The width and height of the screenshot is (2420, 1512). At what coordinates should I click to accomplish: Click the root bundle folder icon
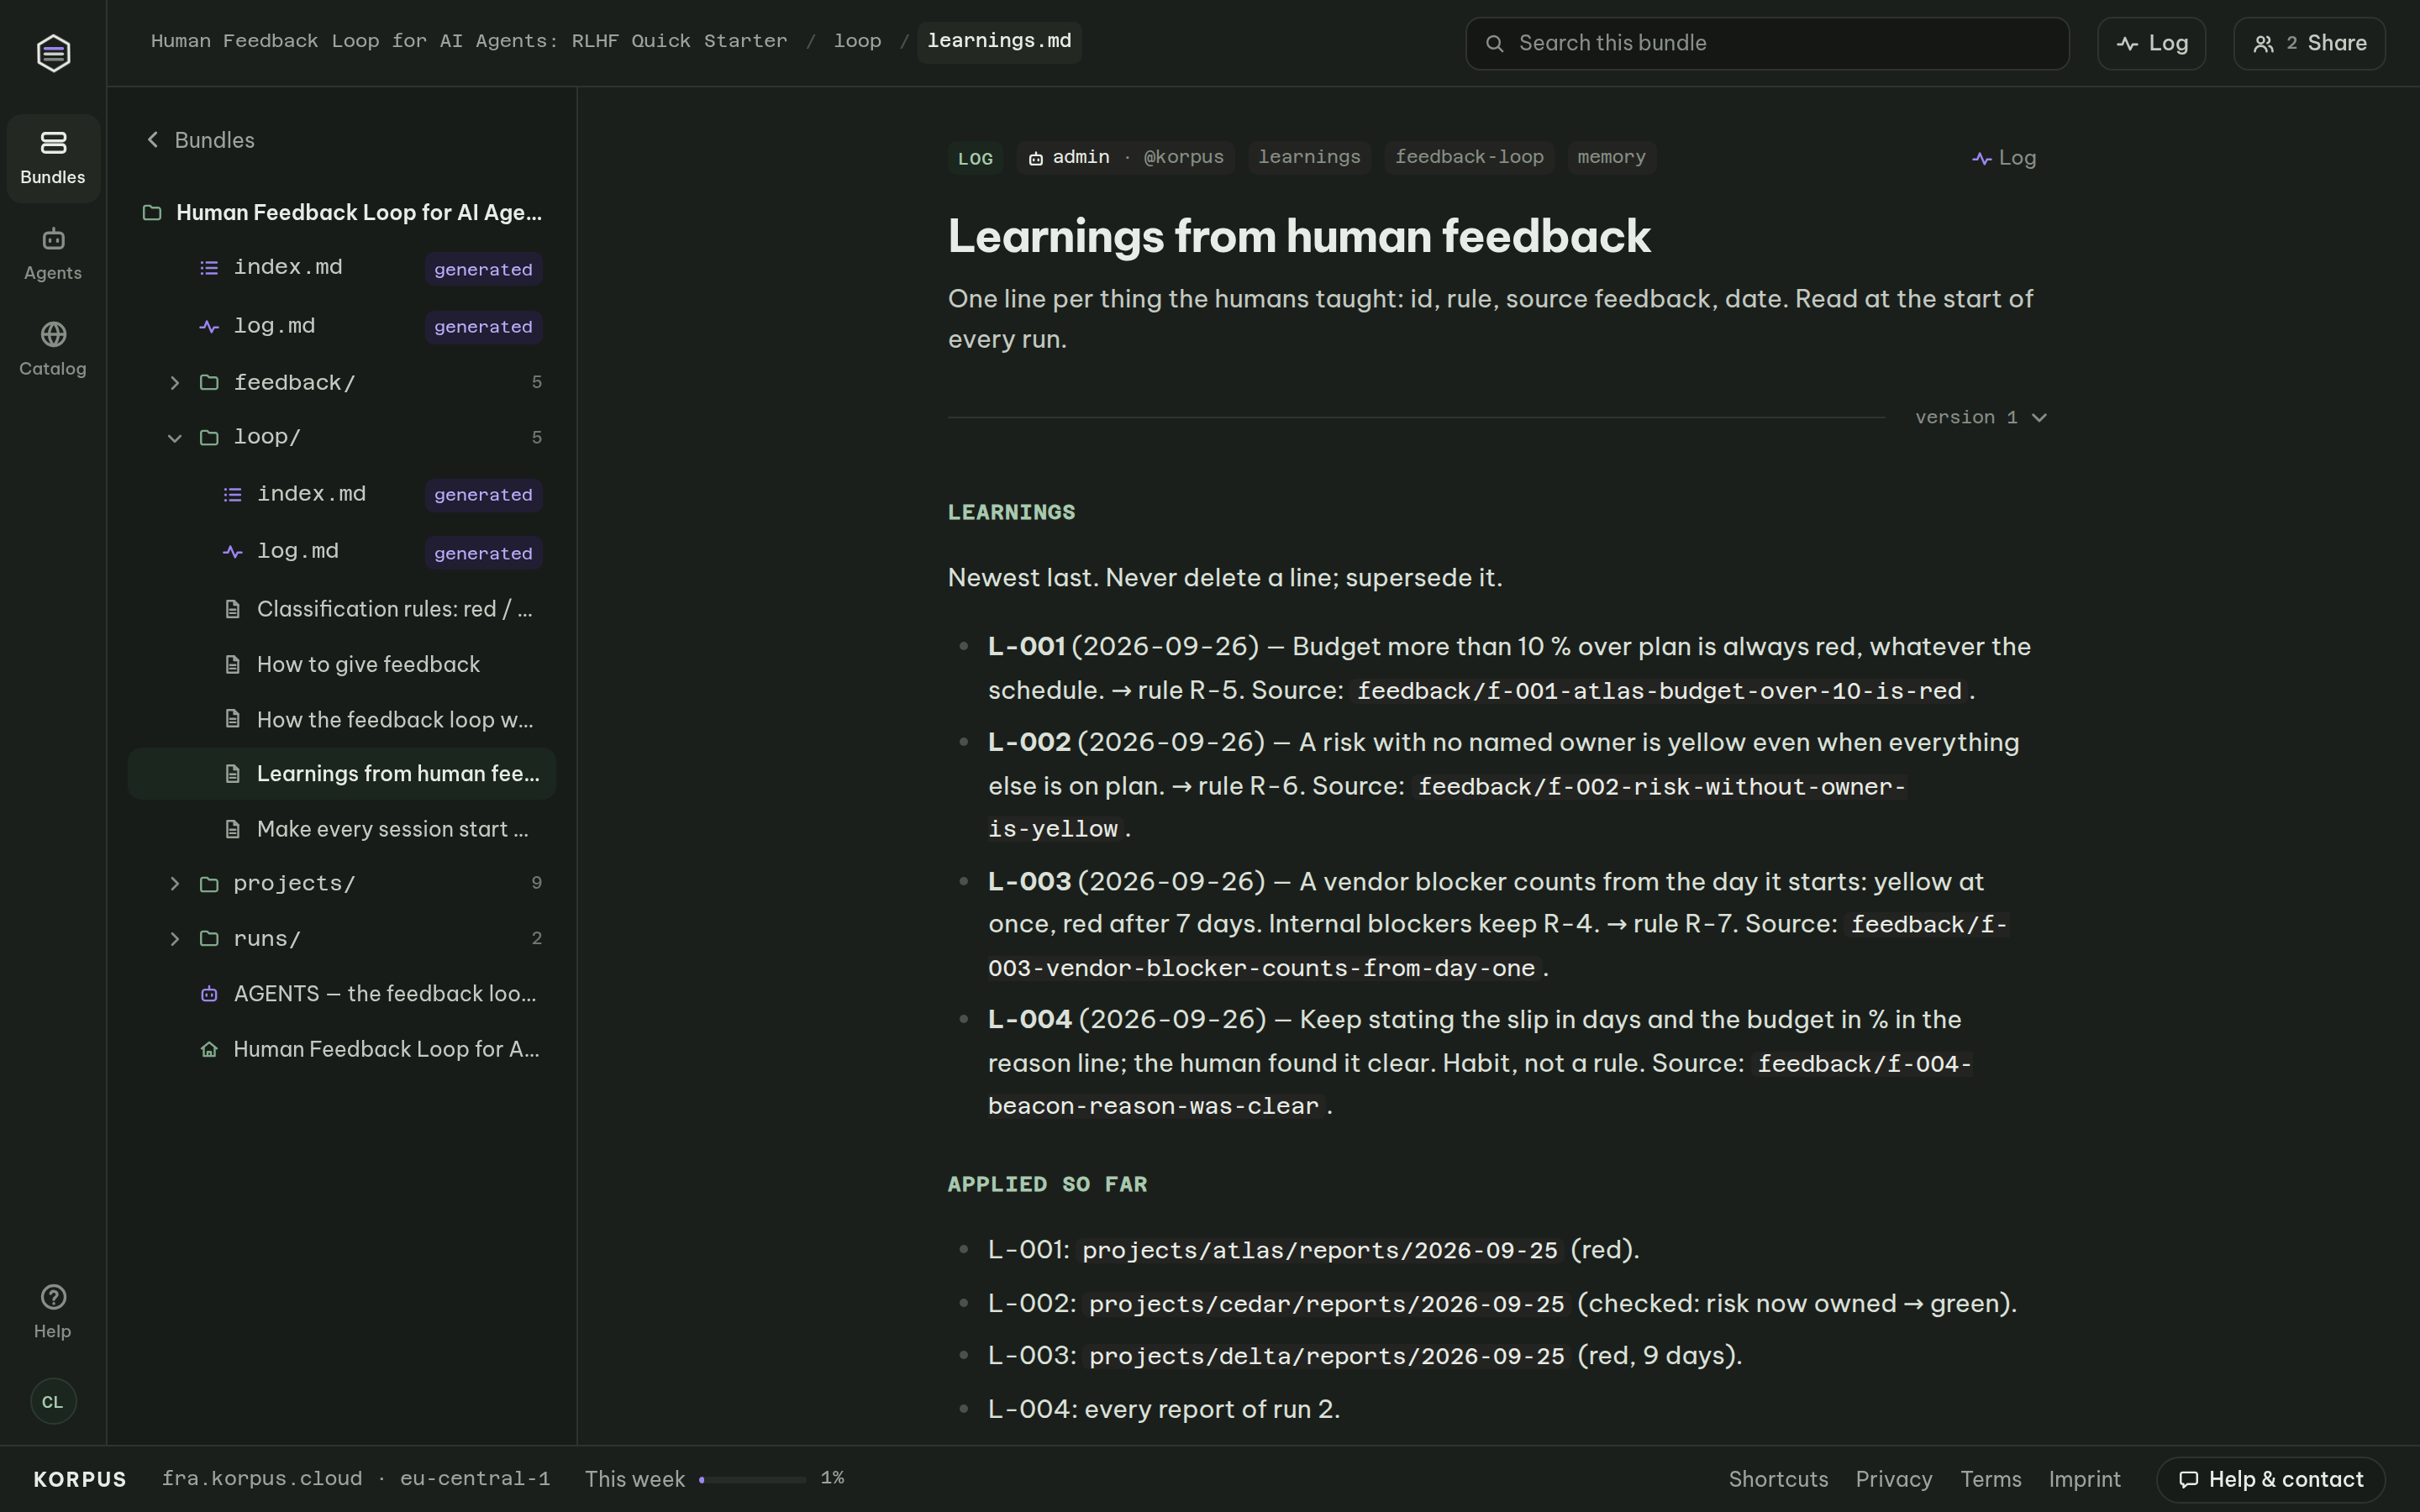[152, 213]
